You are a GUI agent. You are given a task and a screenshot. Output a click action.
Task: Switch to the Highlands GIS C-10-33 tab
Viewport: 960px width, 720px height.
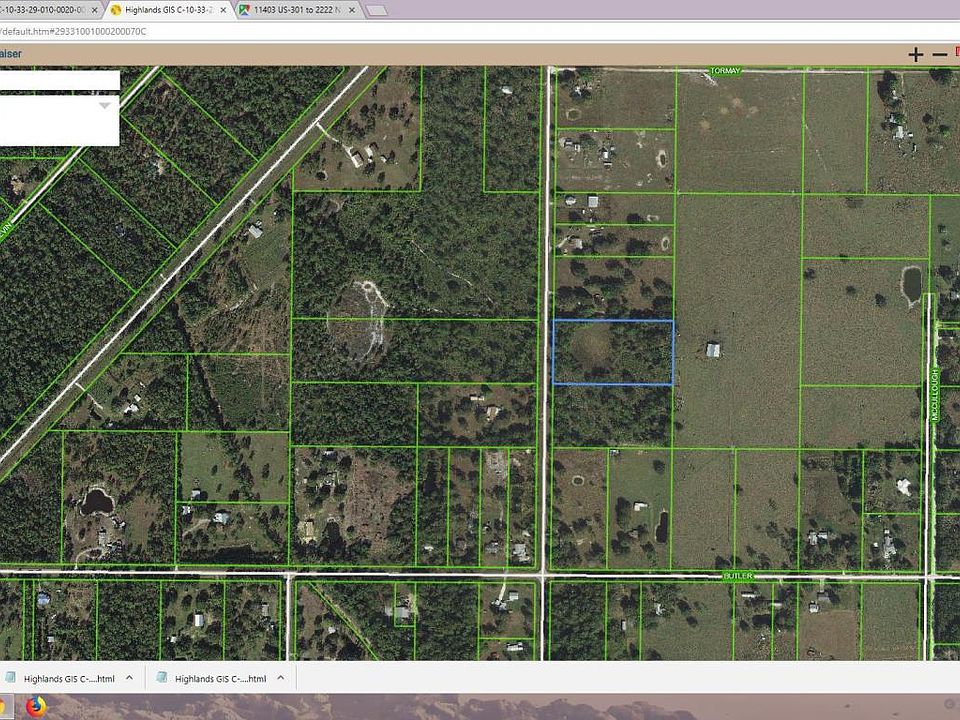(169, 10)
